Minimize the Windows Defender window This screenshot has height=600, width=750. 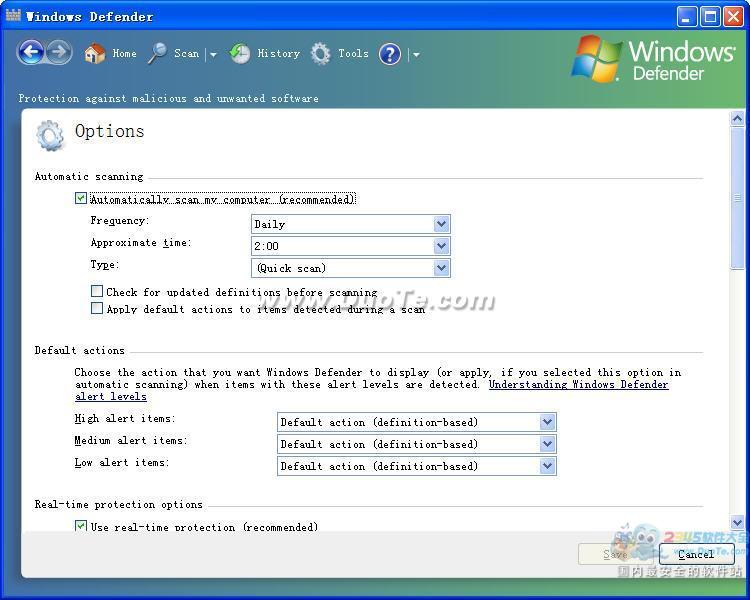pyautogui.click(x=686, y=17)
